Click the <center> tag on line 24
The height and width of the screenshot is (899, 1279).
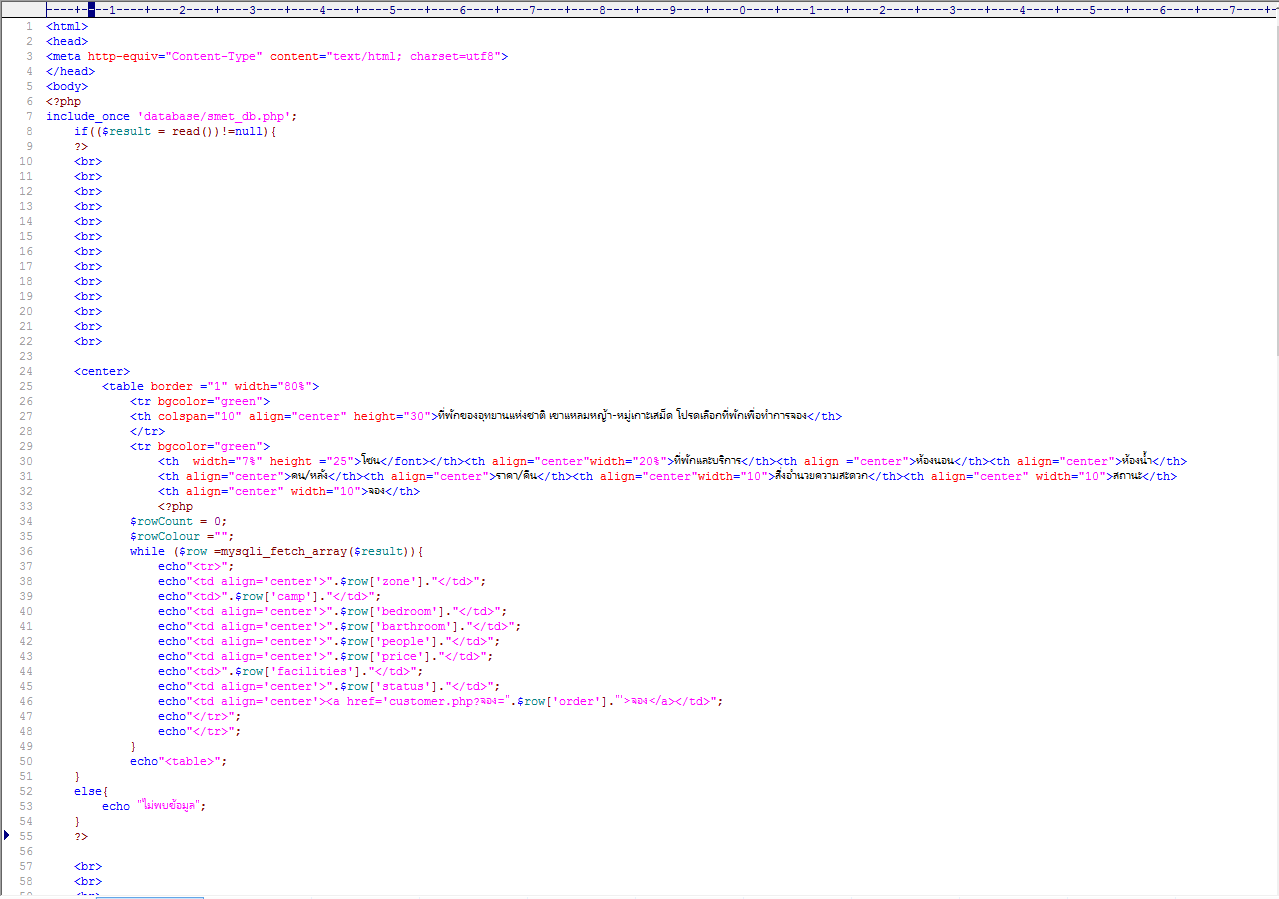pyautogui.click(x=101, y=371)
